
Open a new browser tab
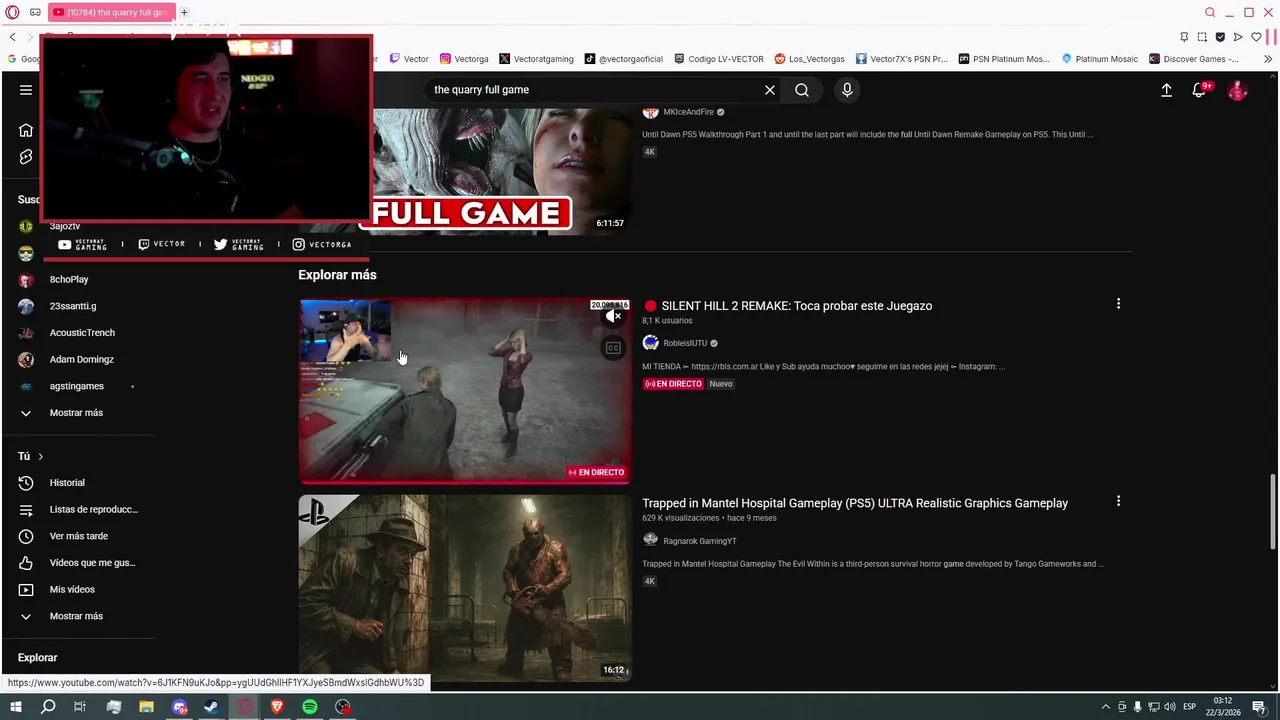(184, 12)
